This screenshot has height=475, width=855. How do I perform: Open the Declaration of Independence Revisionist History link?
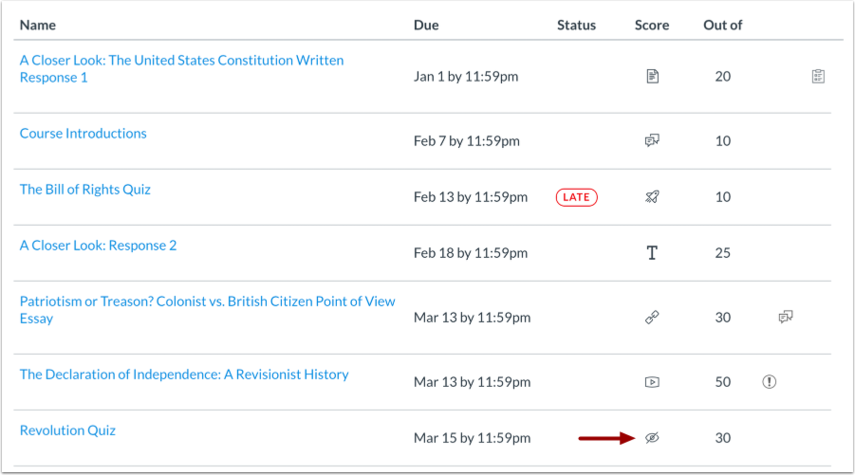coord(184,374)
